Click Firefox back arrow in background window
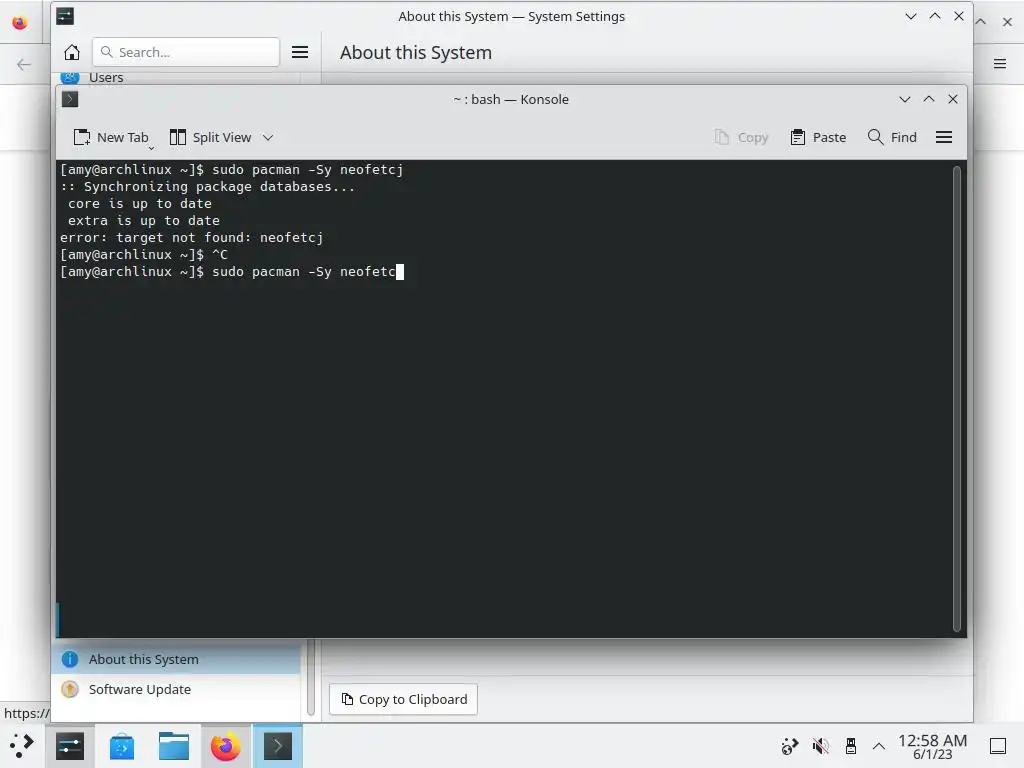 pos(24,64)
